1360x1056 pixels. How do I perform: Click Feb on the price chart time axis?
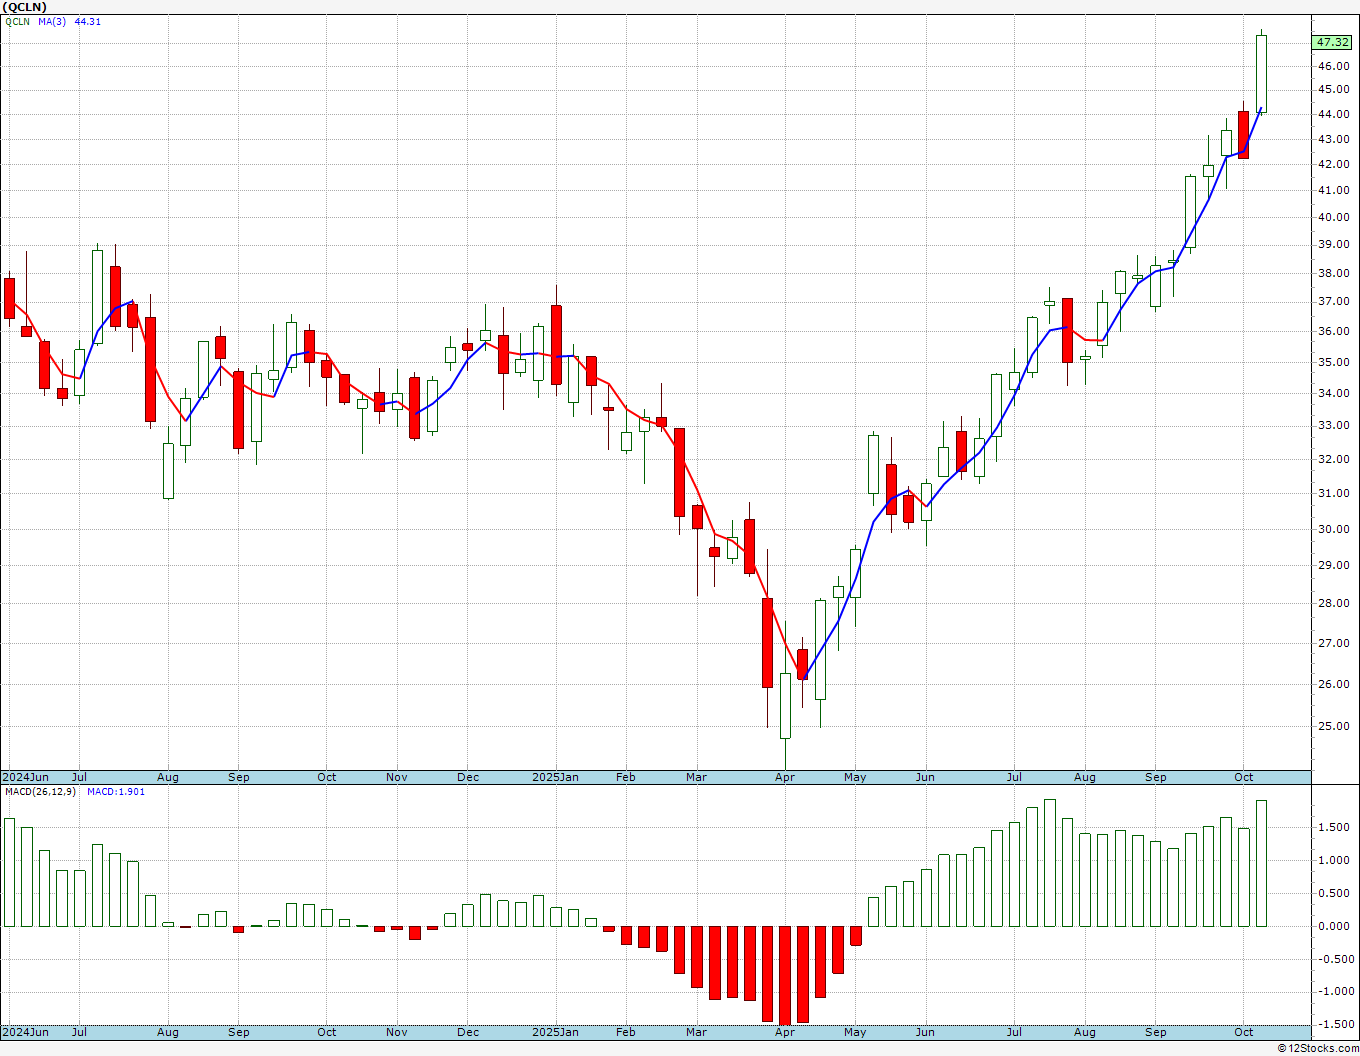626,777
